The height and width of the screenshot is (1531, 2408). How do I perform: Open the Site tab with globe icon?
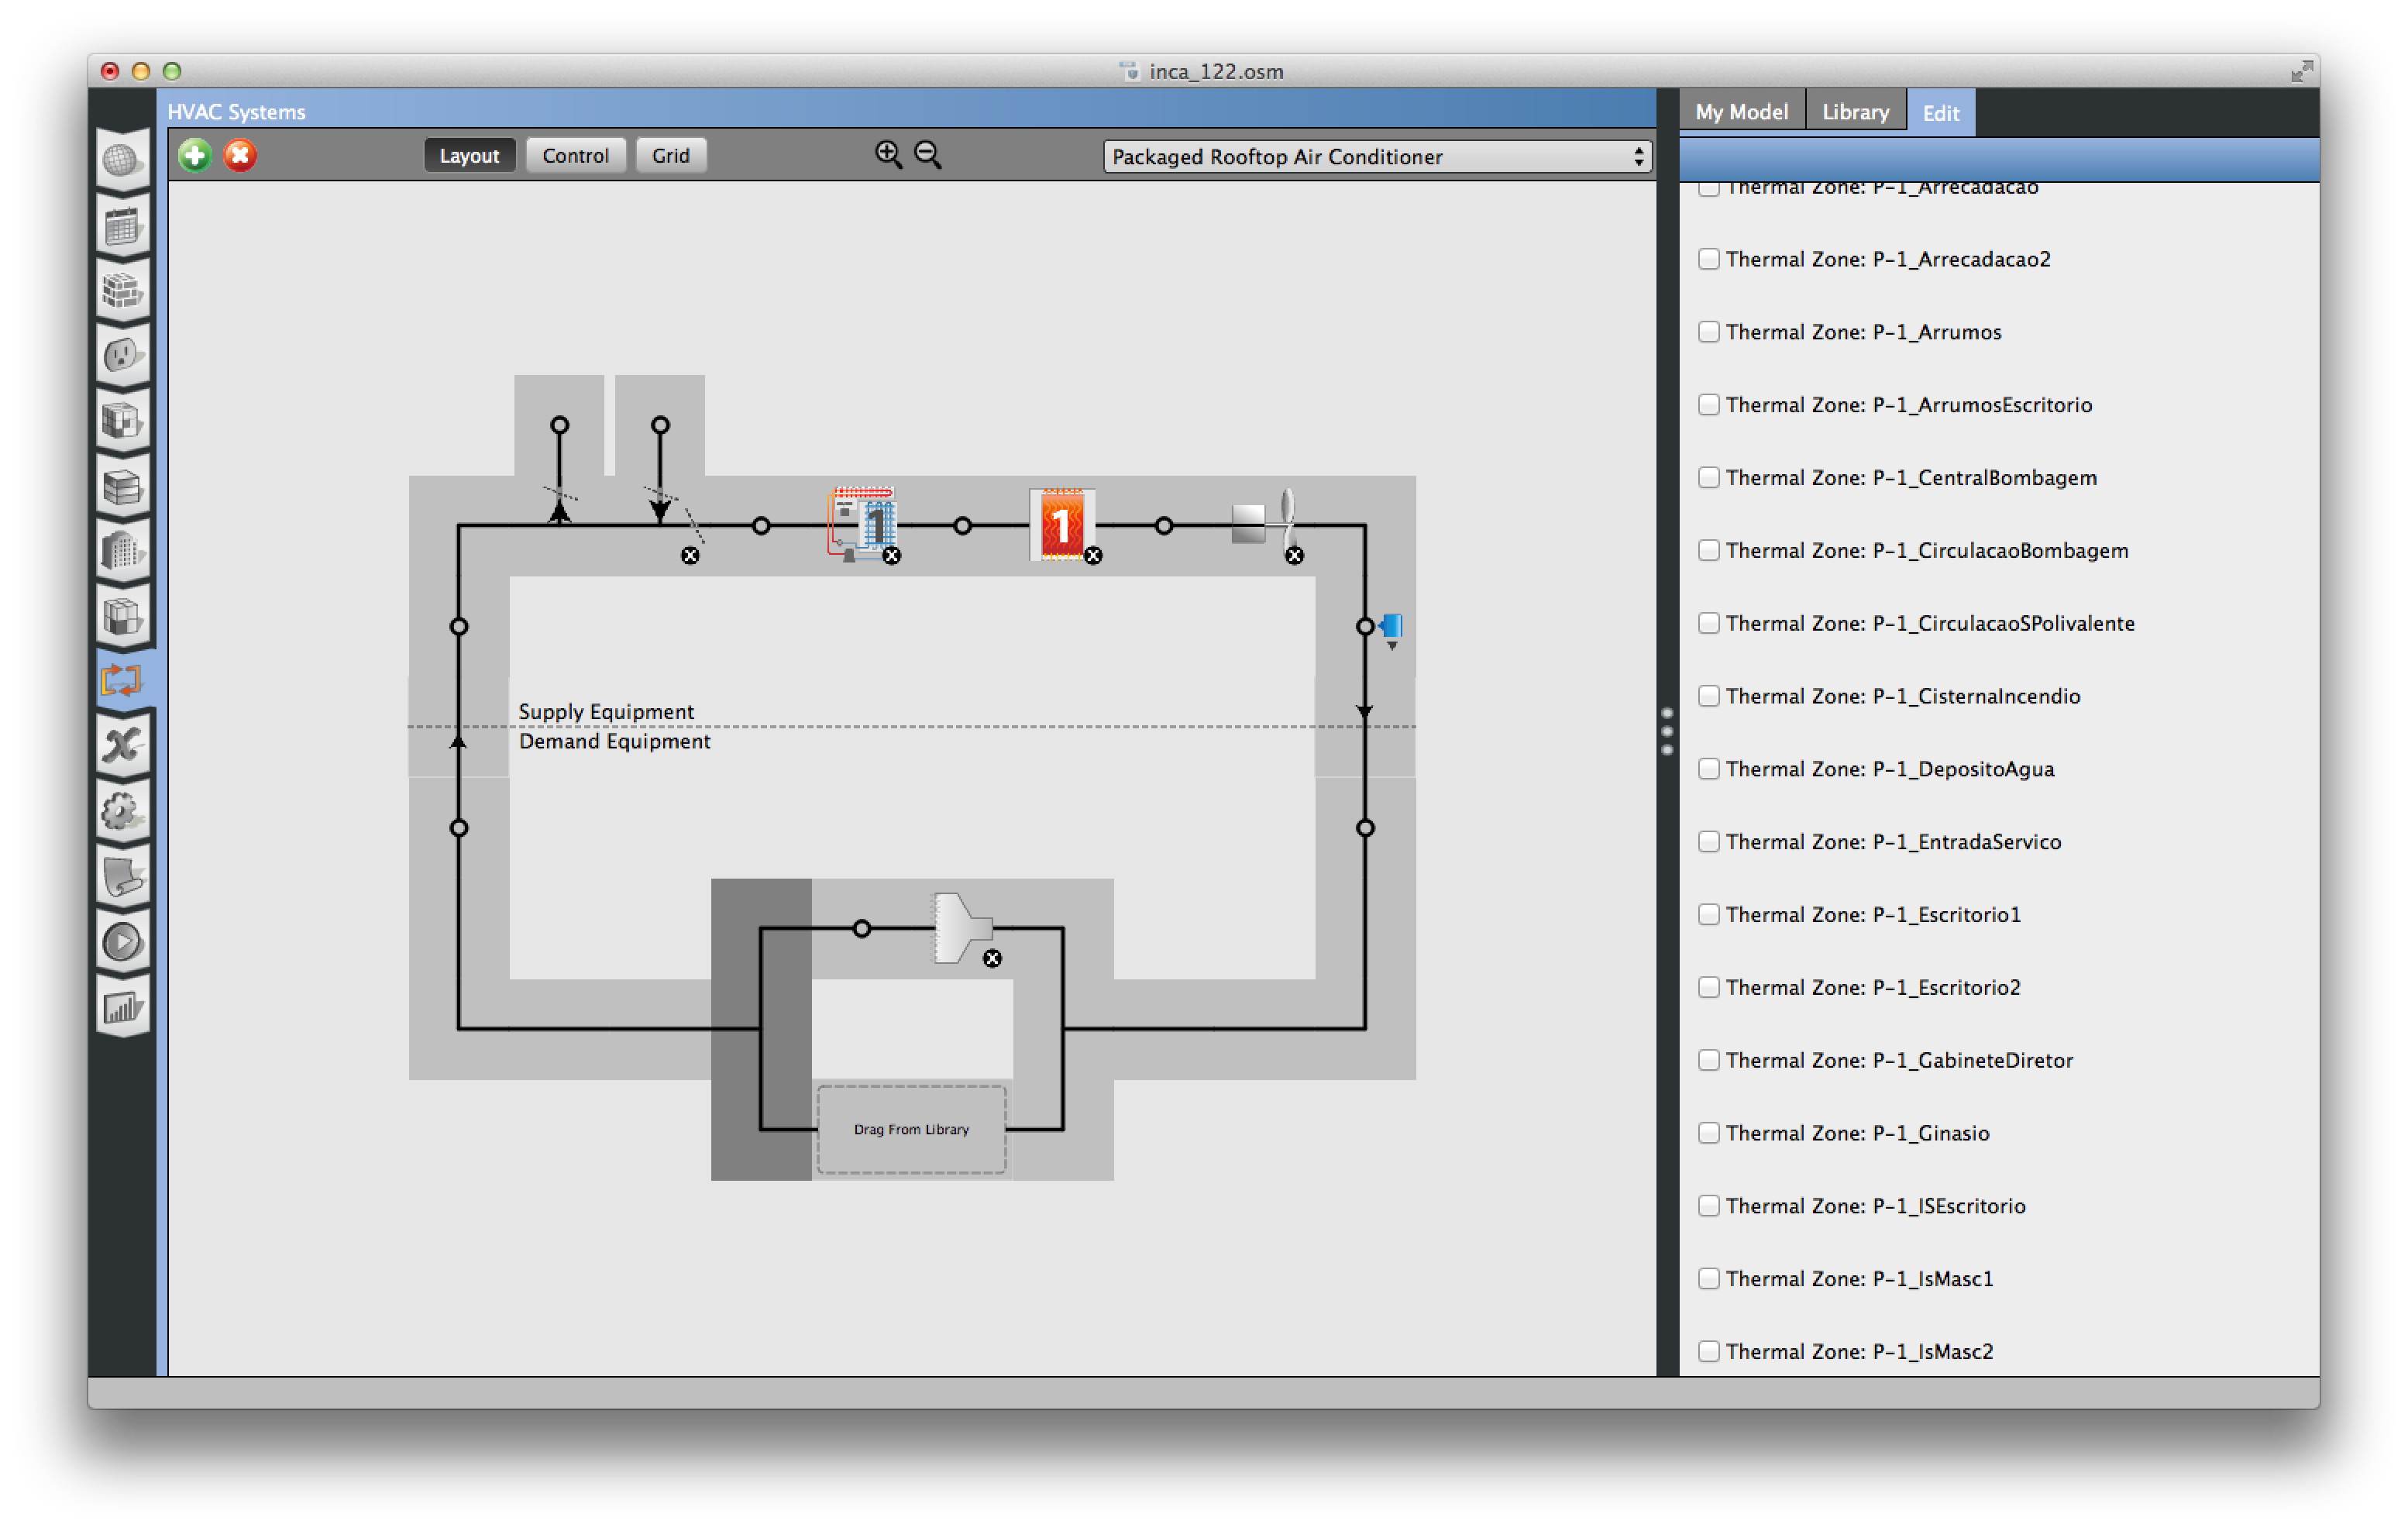pyautogui.click(x=122, y=159)
